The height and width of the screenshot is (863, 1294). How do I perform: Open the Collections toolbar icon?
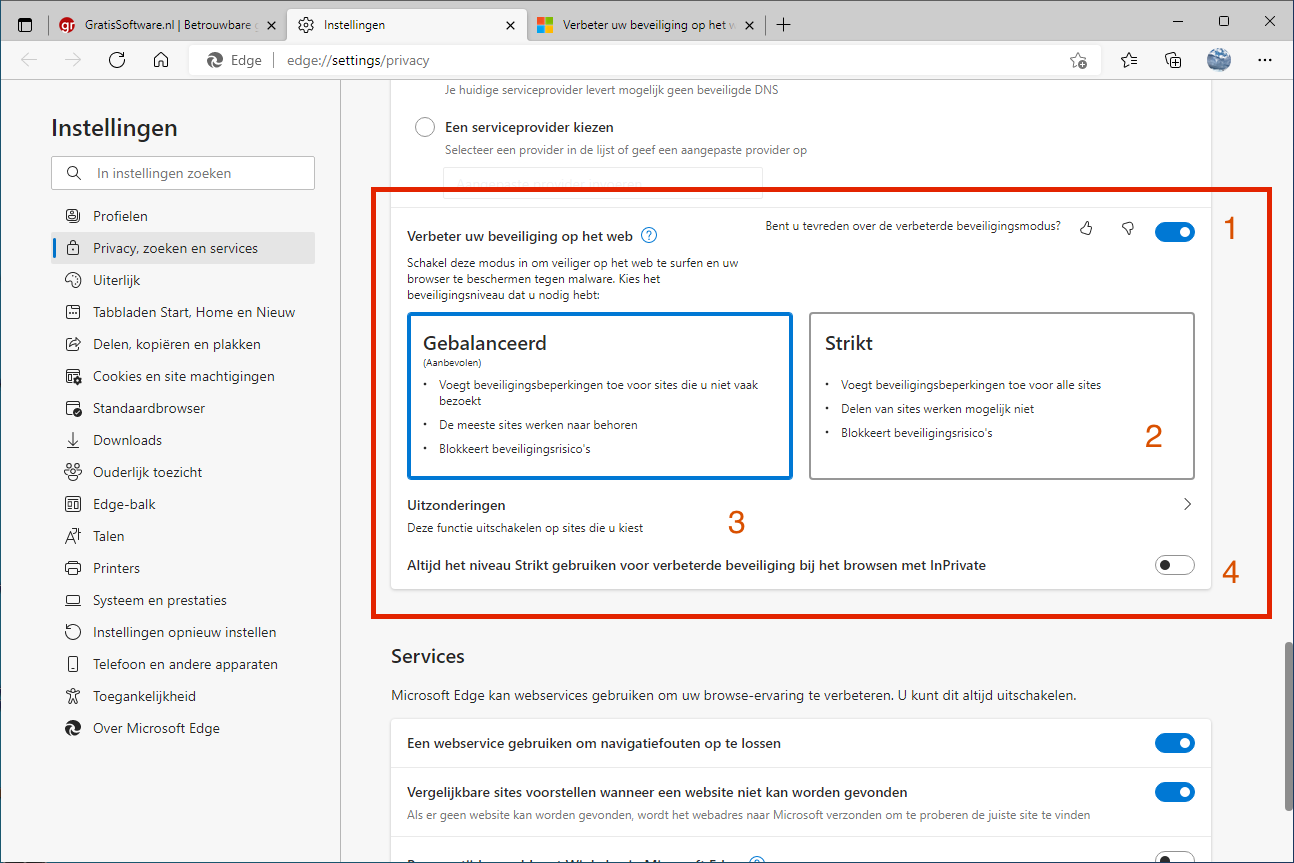point(1173,60)
